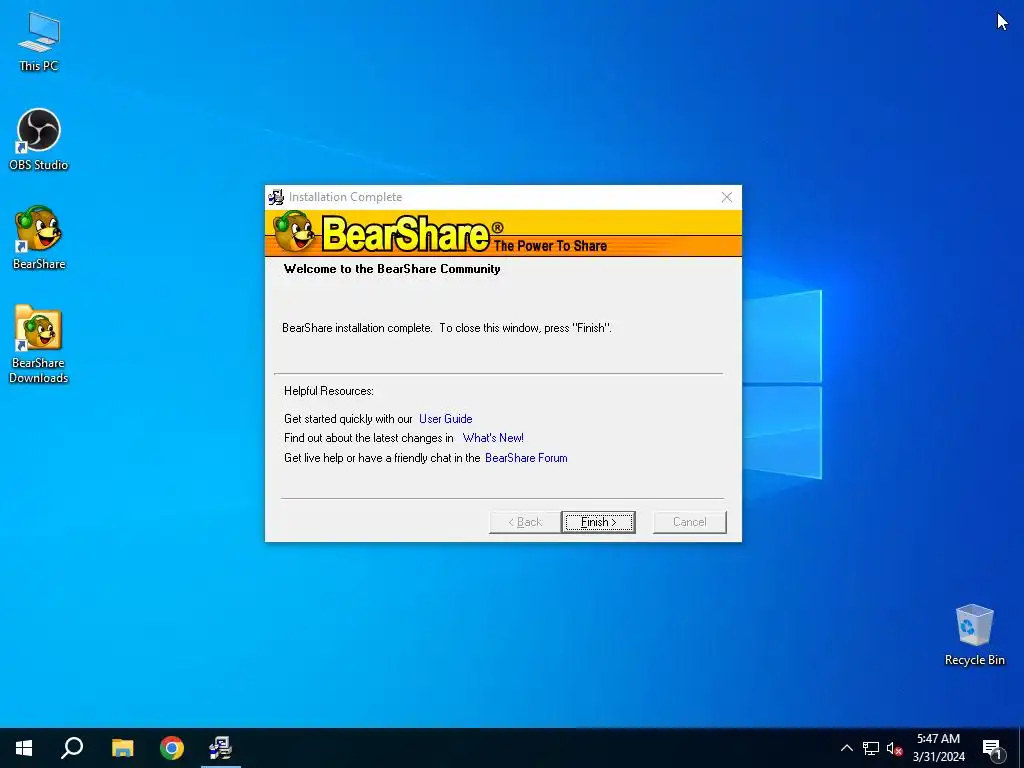1024x768 pixels.
Task: Launch Google Chrome from the taskbar
Action: pos(172,748)
